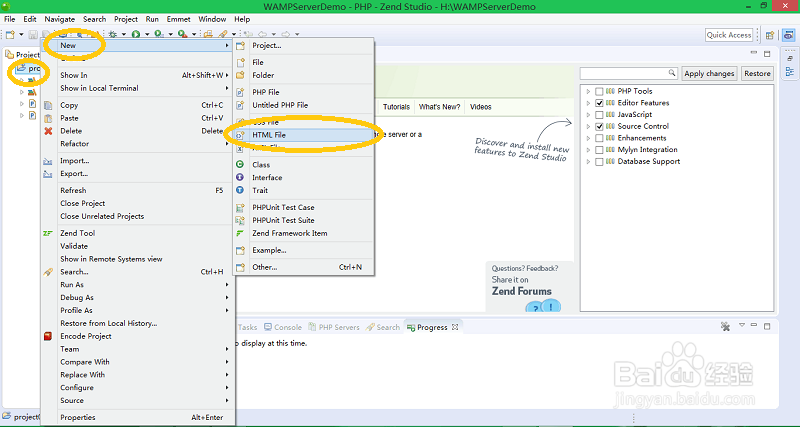Click the New wizard toolbar icon
800x427 pixels.
point(10,34)
